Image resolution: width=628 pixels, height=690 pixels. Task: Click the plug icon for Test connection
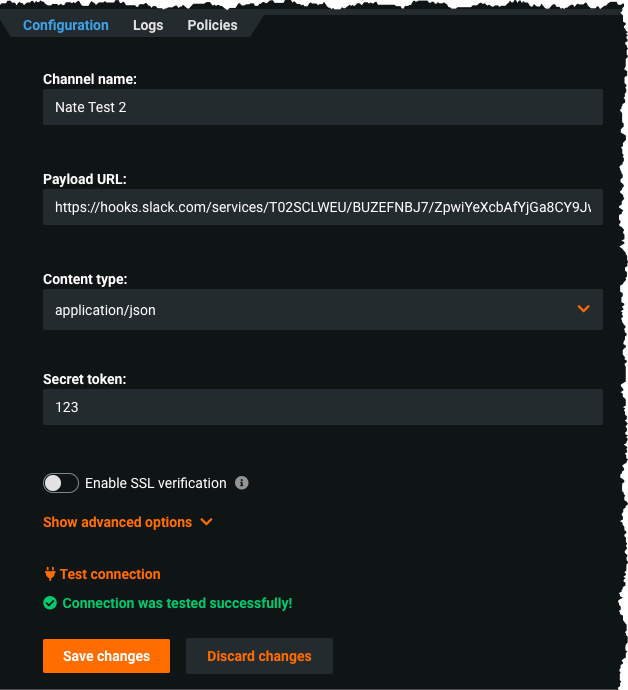click(50, 574)
